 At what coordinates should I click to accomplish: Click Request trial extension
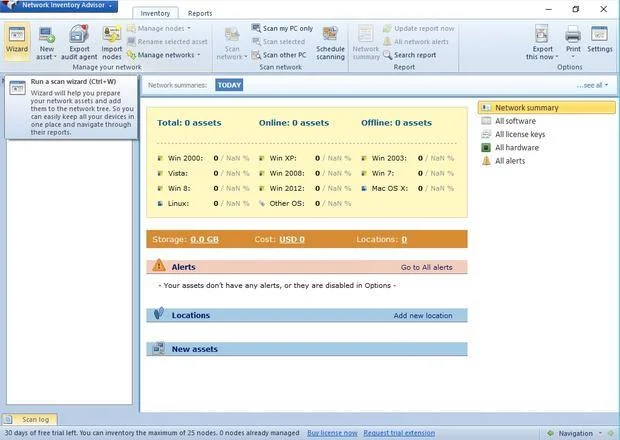click(399, 433)
